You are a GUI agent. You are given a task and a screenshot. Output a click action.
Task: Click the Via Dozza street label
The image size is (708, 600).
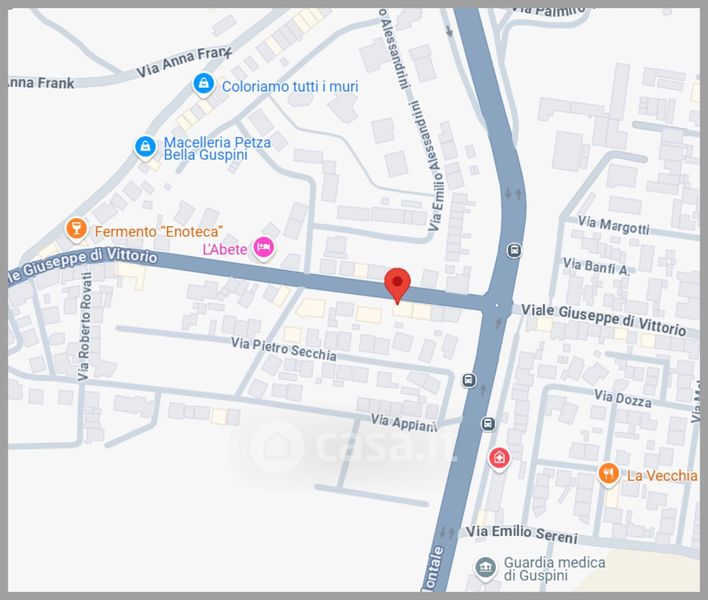point(623,399)
